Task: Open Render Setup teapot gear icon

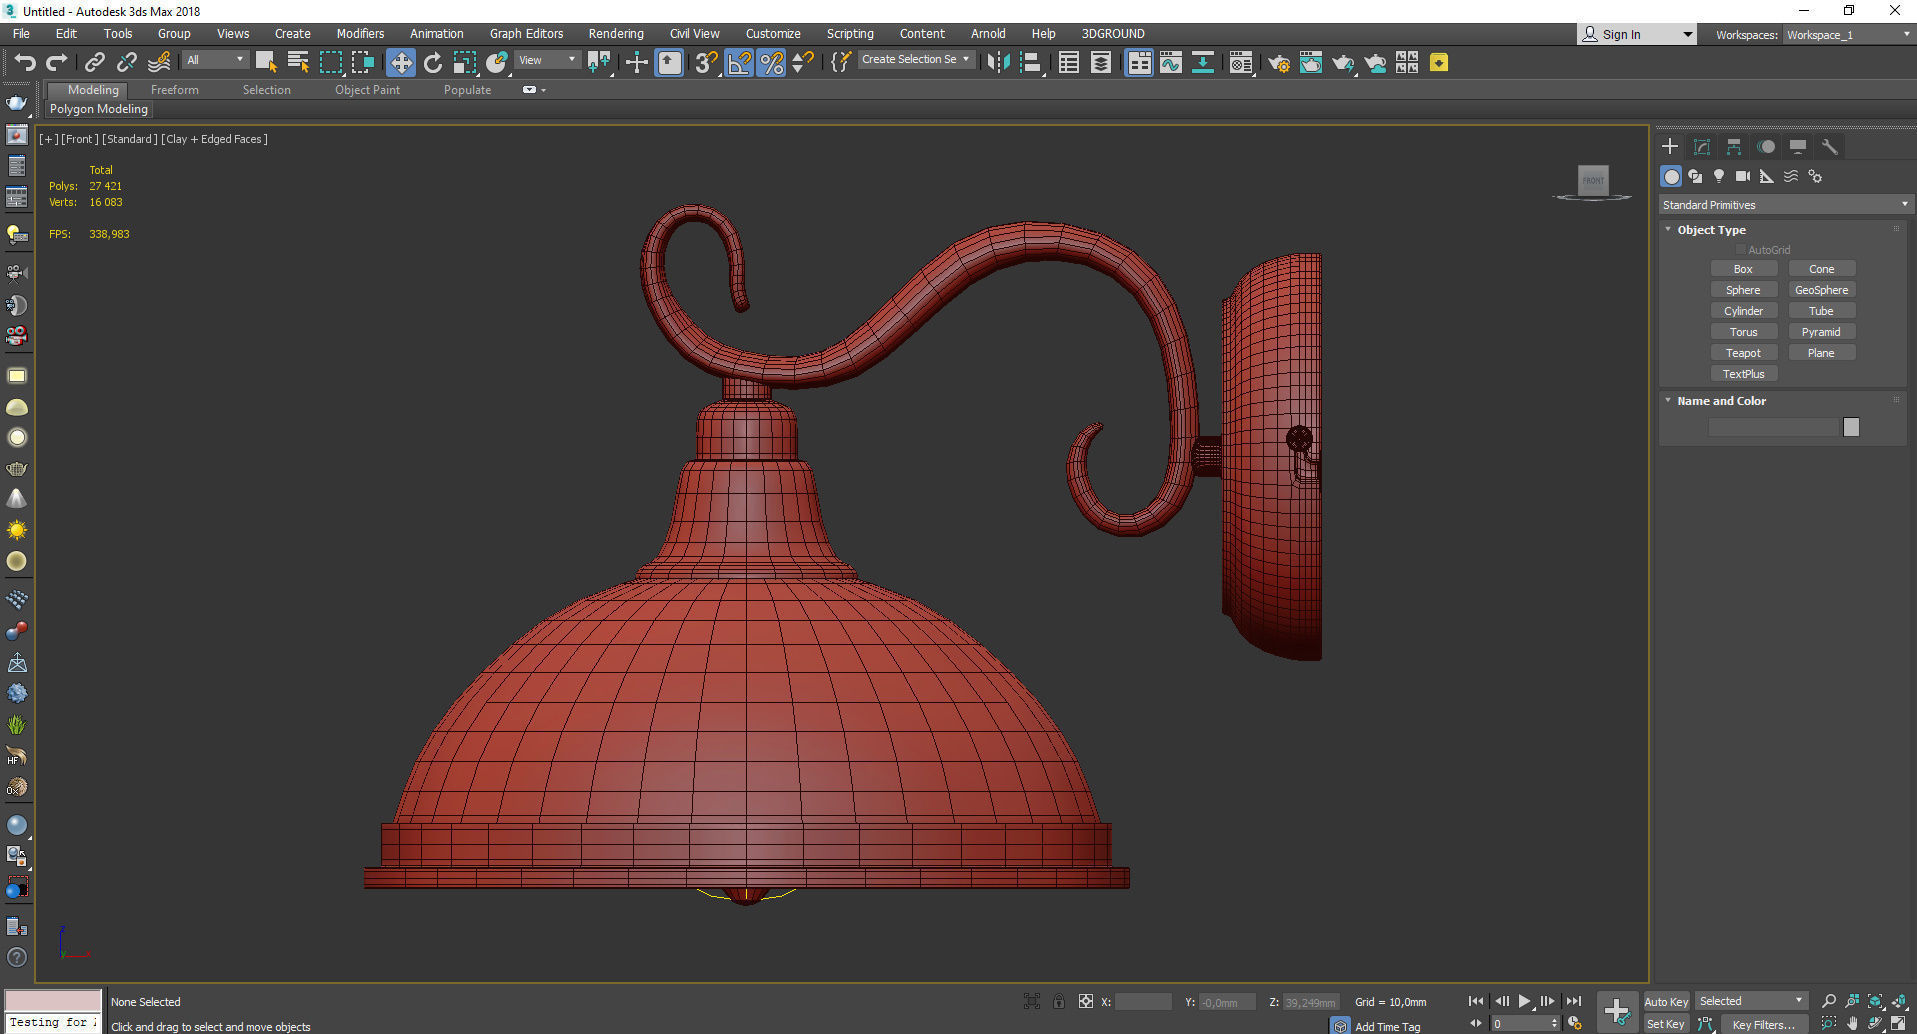Action: click(1279, 63)
